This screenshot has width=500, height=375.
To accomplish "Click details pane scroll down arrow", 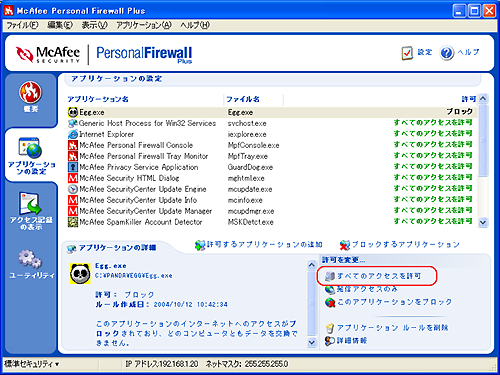I will (x=311, y=342).
